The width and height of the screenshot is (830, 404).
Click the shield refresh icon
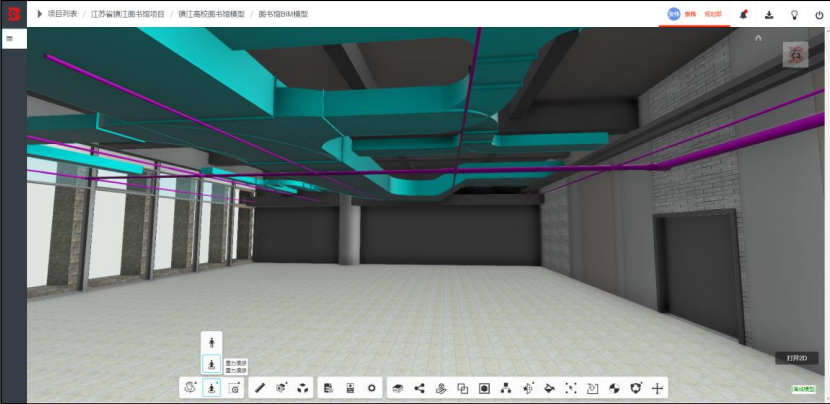636,388
